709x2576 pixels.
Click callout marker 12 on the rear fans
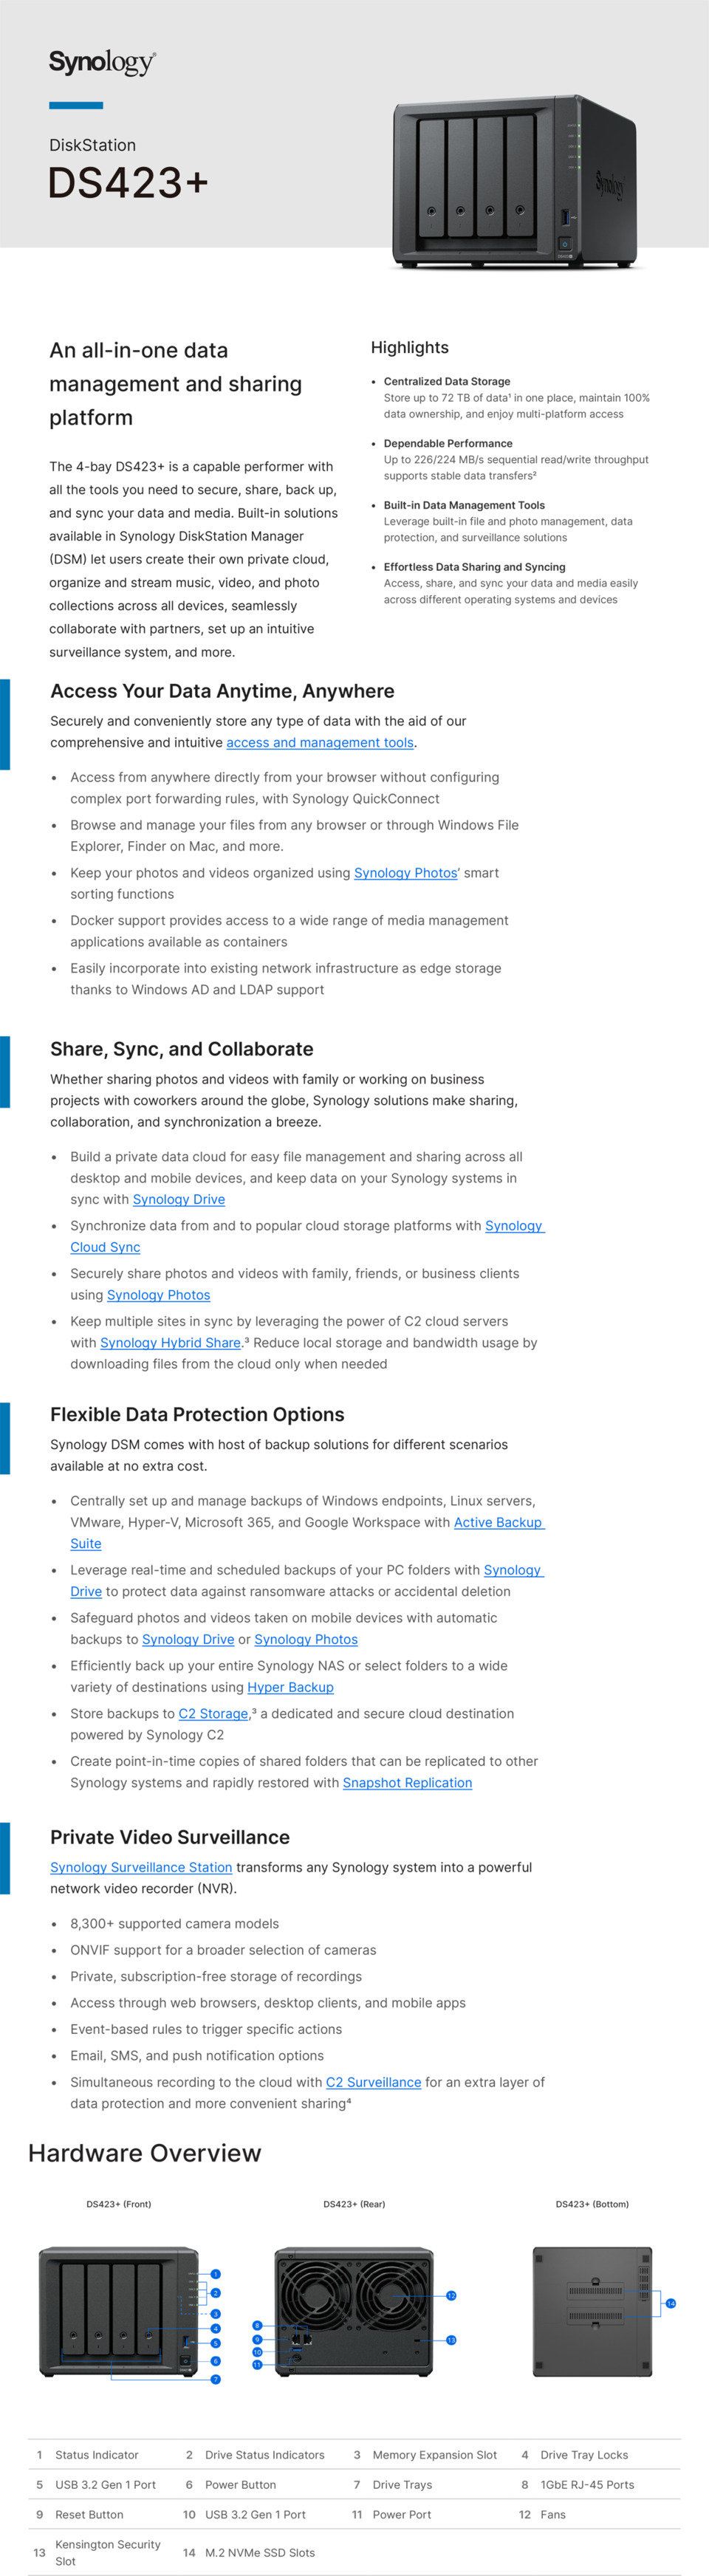451,2295
